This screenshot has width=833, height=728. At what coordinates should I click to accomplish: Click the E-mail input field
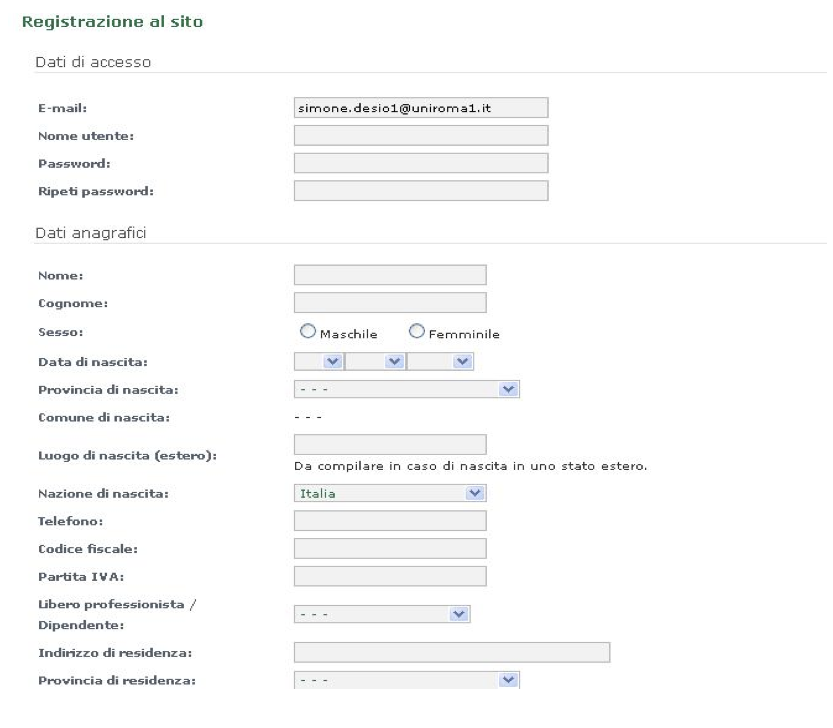point(421,108)
